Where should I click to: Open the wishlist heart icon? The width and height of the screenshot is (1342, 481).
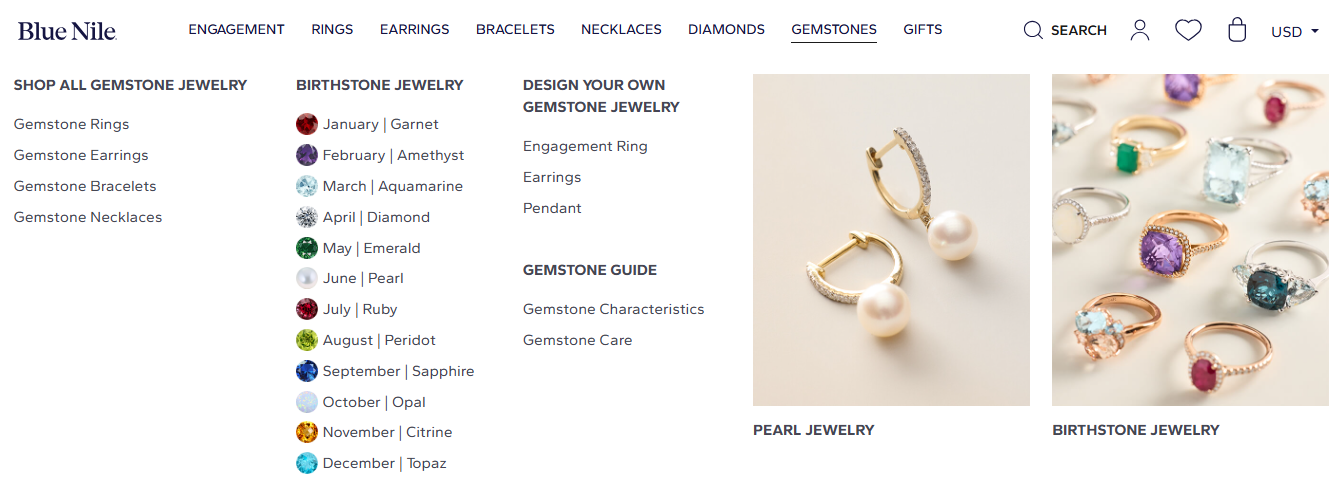coord(1188,30)
